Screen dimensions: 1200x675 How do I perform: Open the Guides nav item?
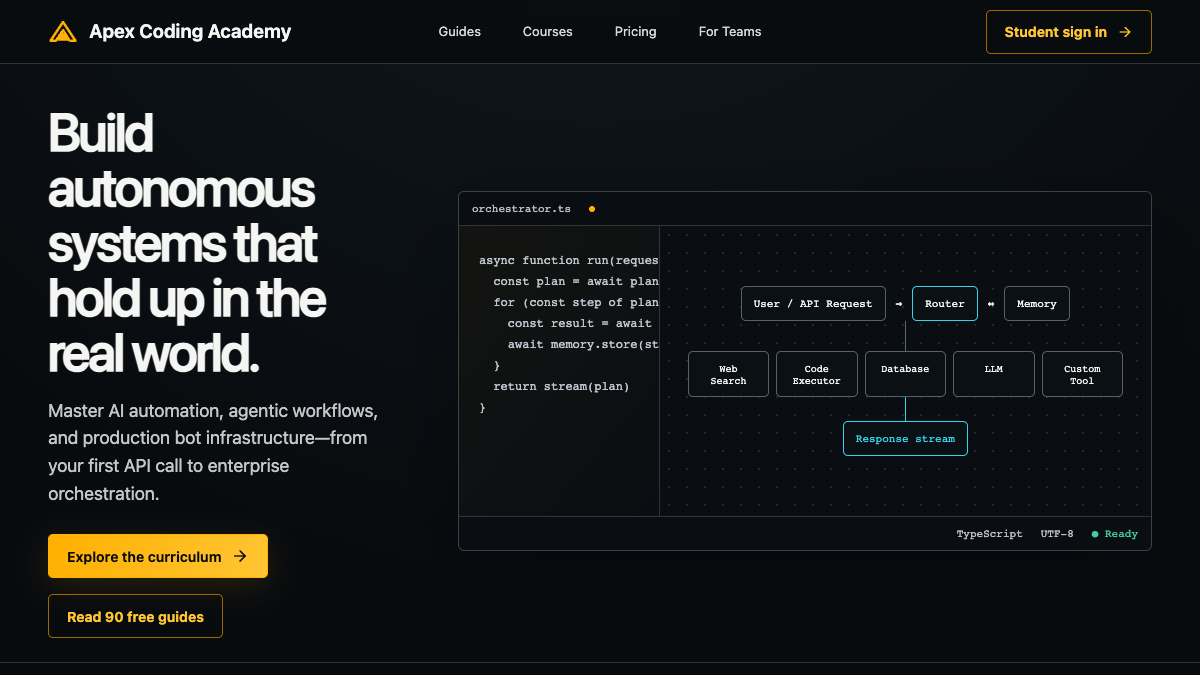[x=460, y=32]
